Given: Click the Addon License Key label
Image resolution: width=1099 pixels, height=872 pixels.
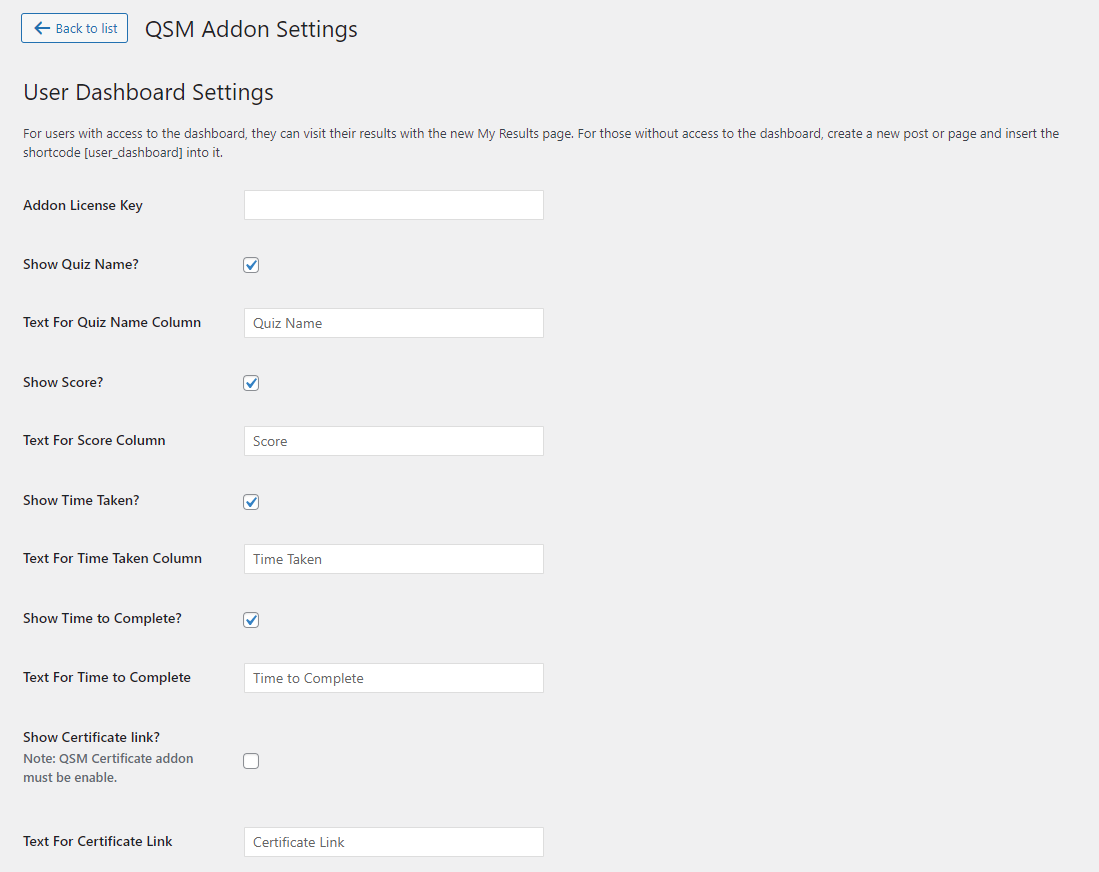Looking at the screenshot, I should (83, 205).
